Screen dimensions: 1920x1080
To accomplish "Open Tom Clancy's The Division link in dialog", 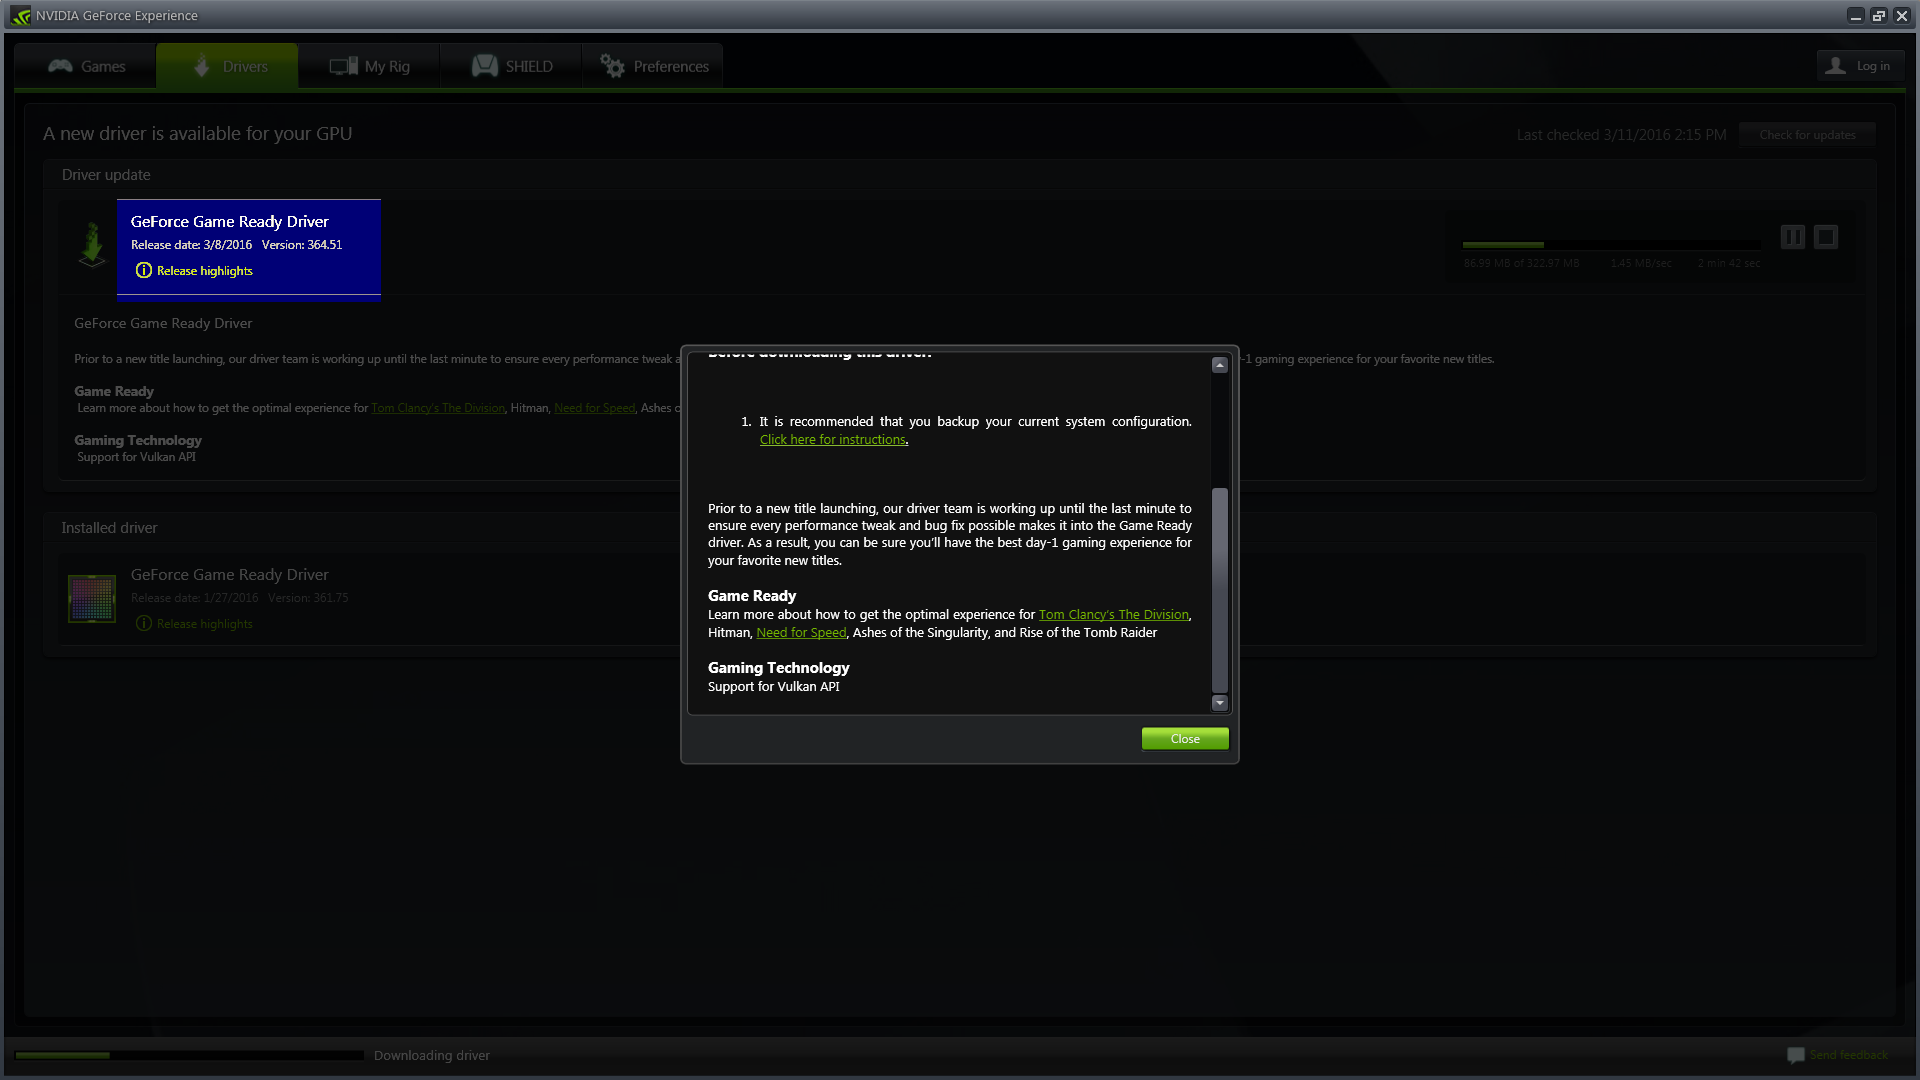I will point(1113,615).
